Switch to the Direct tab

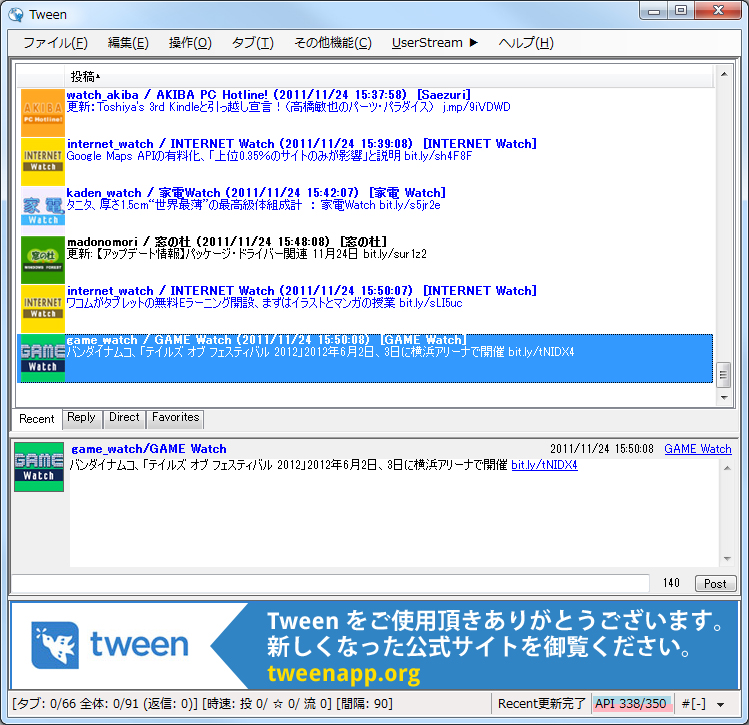pyautogui.click(x=124, y=417)
